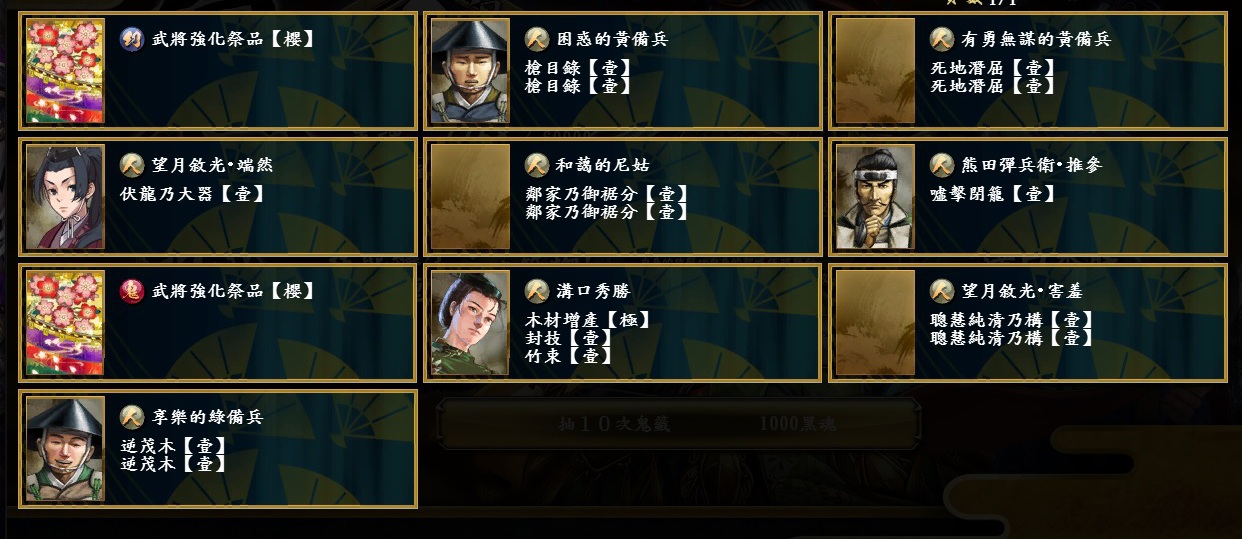Click the gold rank badge beside 和藹的尼姑

[537, 165]
